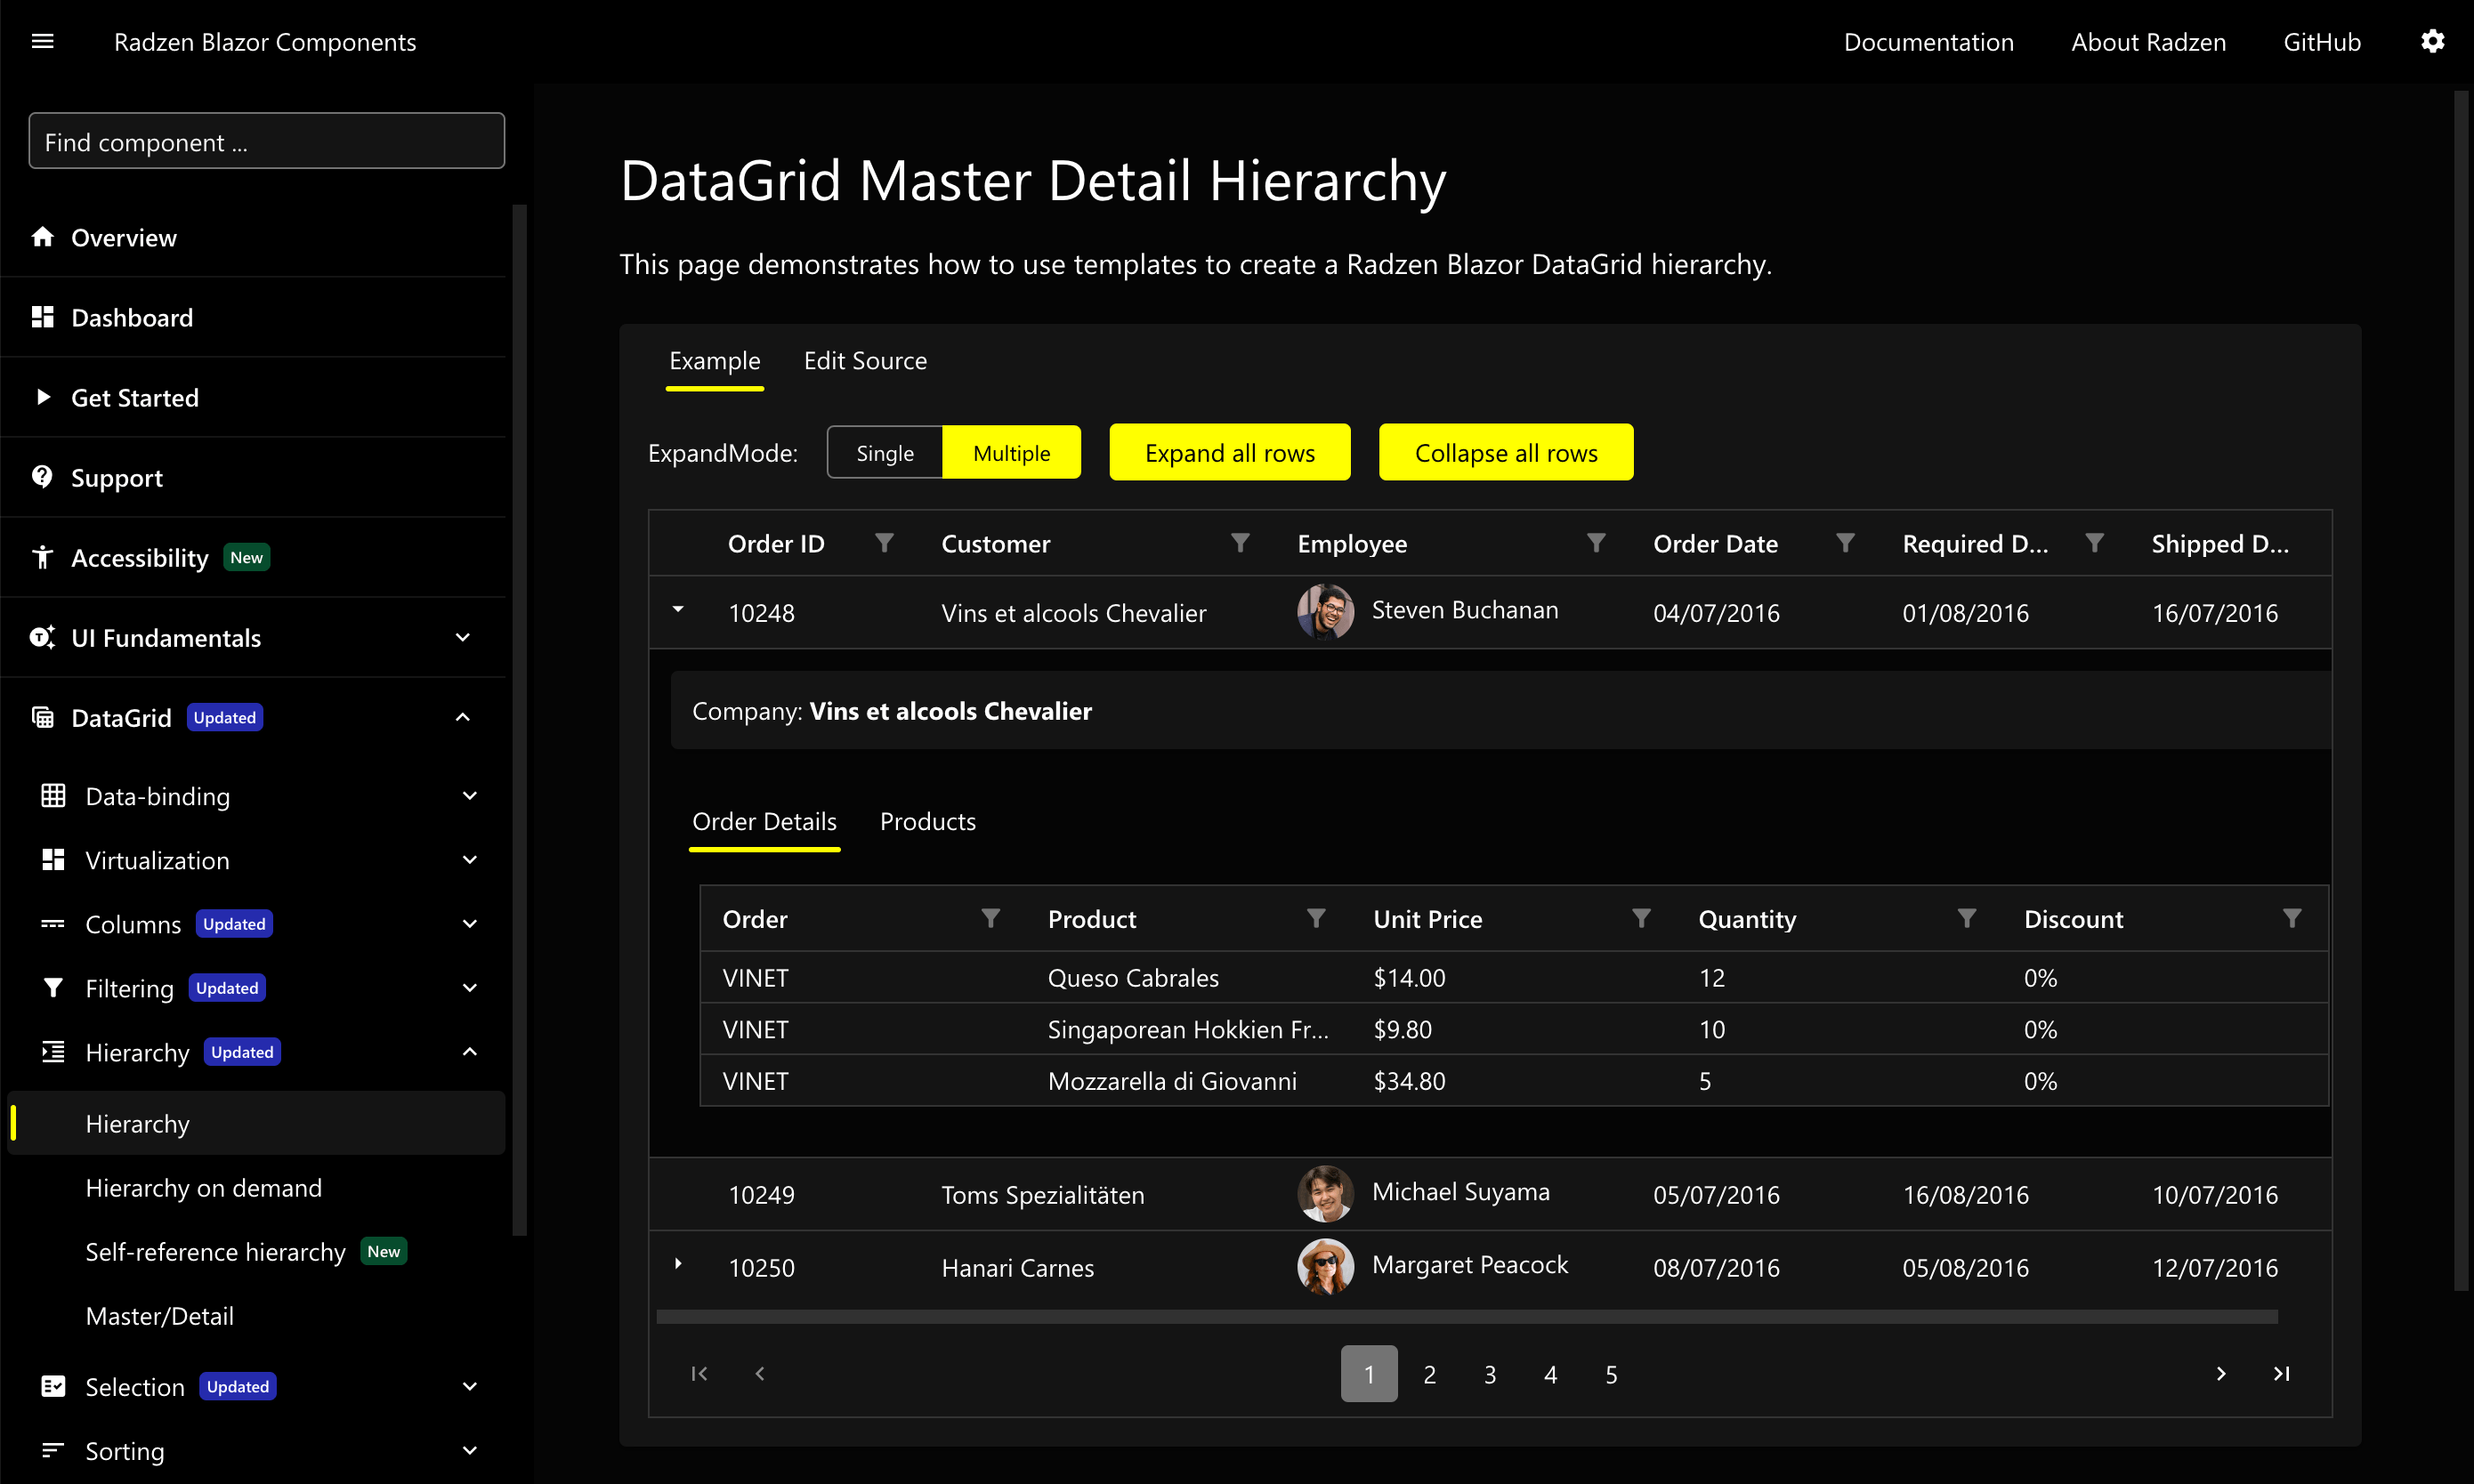The image size is (2474, 1484).
Task: Switch to the Edit Source tab
Action: [865, 361]
